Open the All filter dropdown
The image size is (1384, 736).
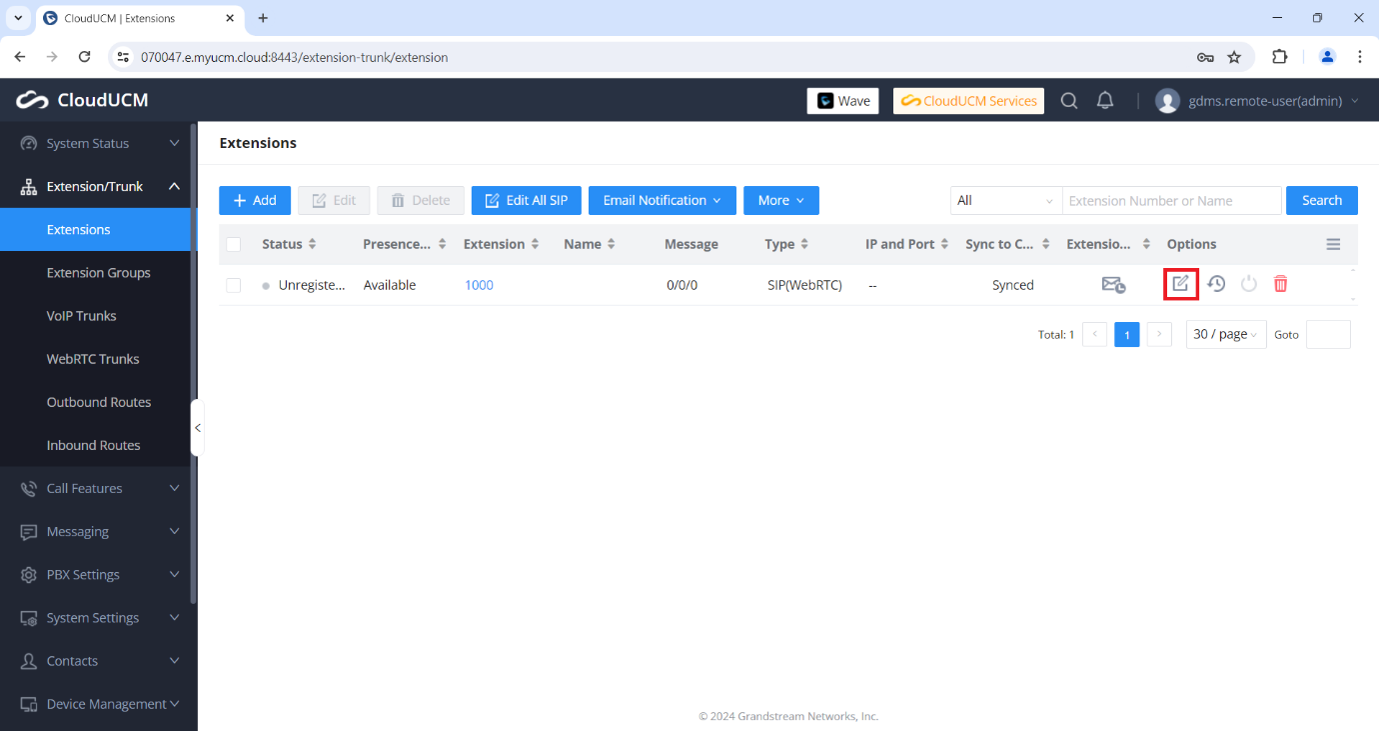coord(1005,200)
